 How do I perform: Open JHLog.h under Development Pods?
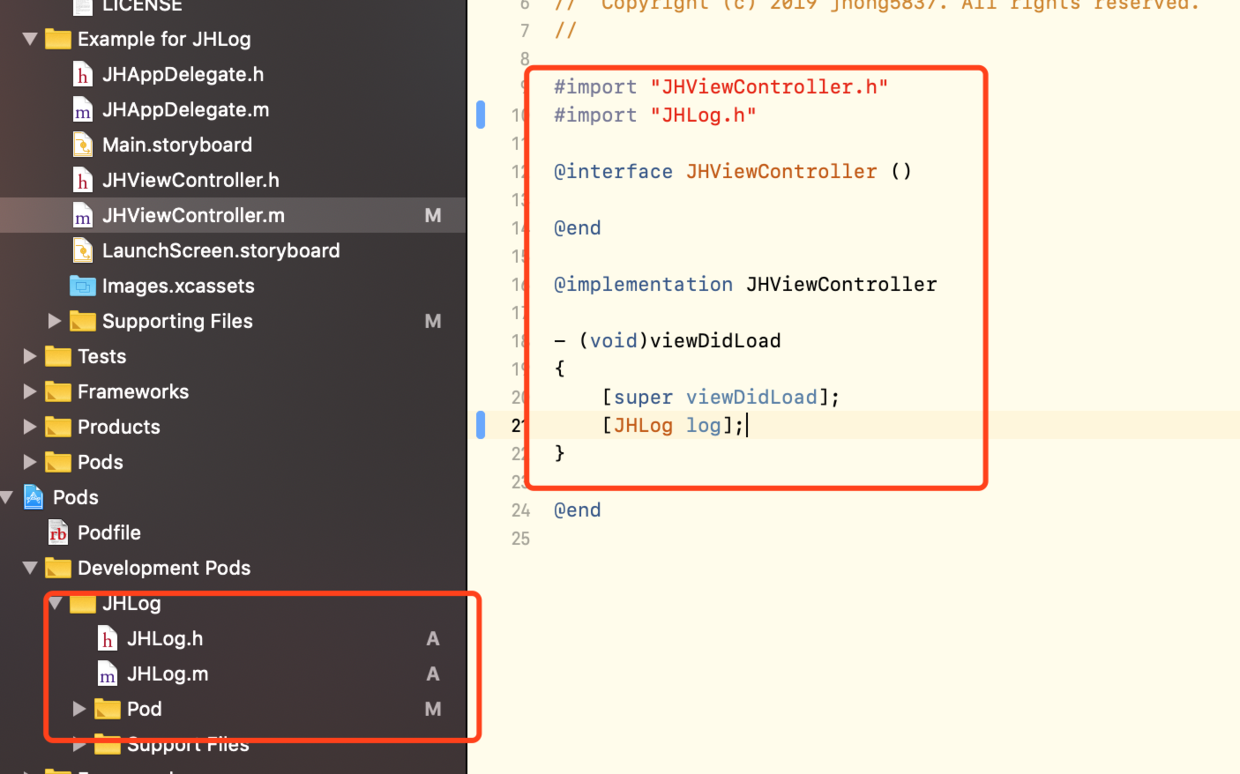point(165,639)
